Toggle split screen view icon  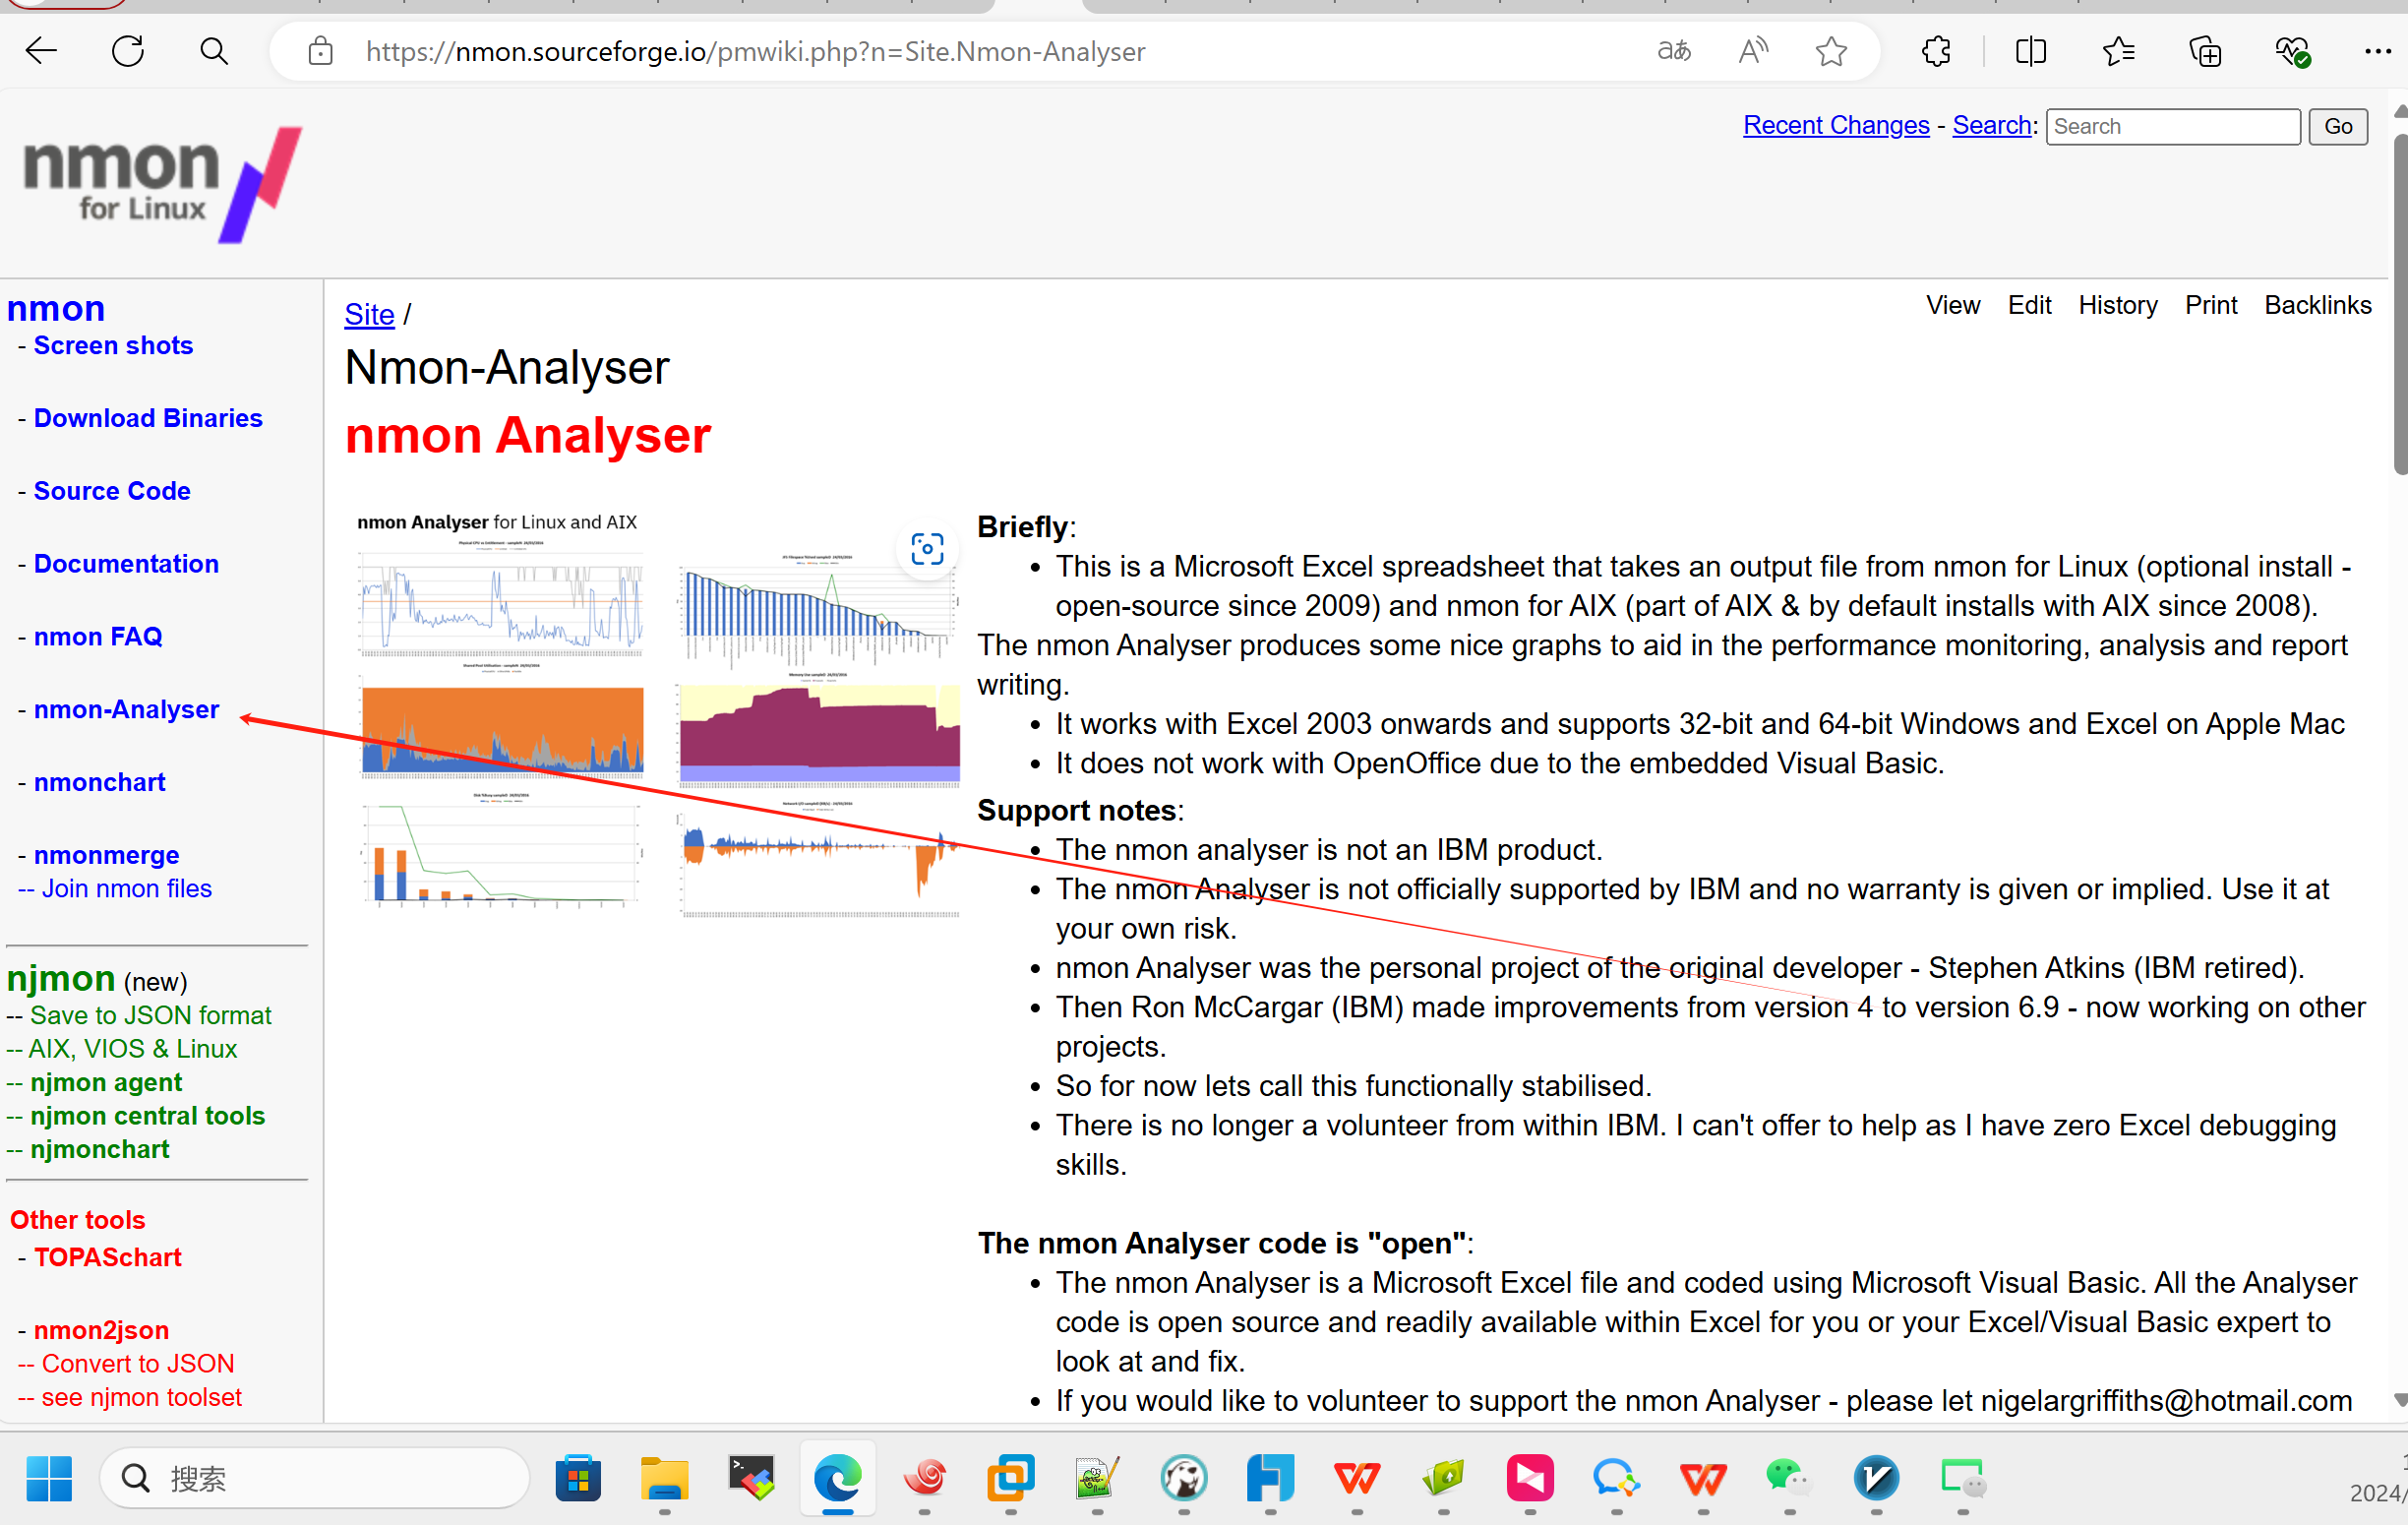(x=2031, y=51)
